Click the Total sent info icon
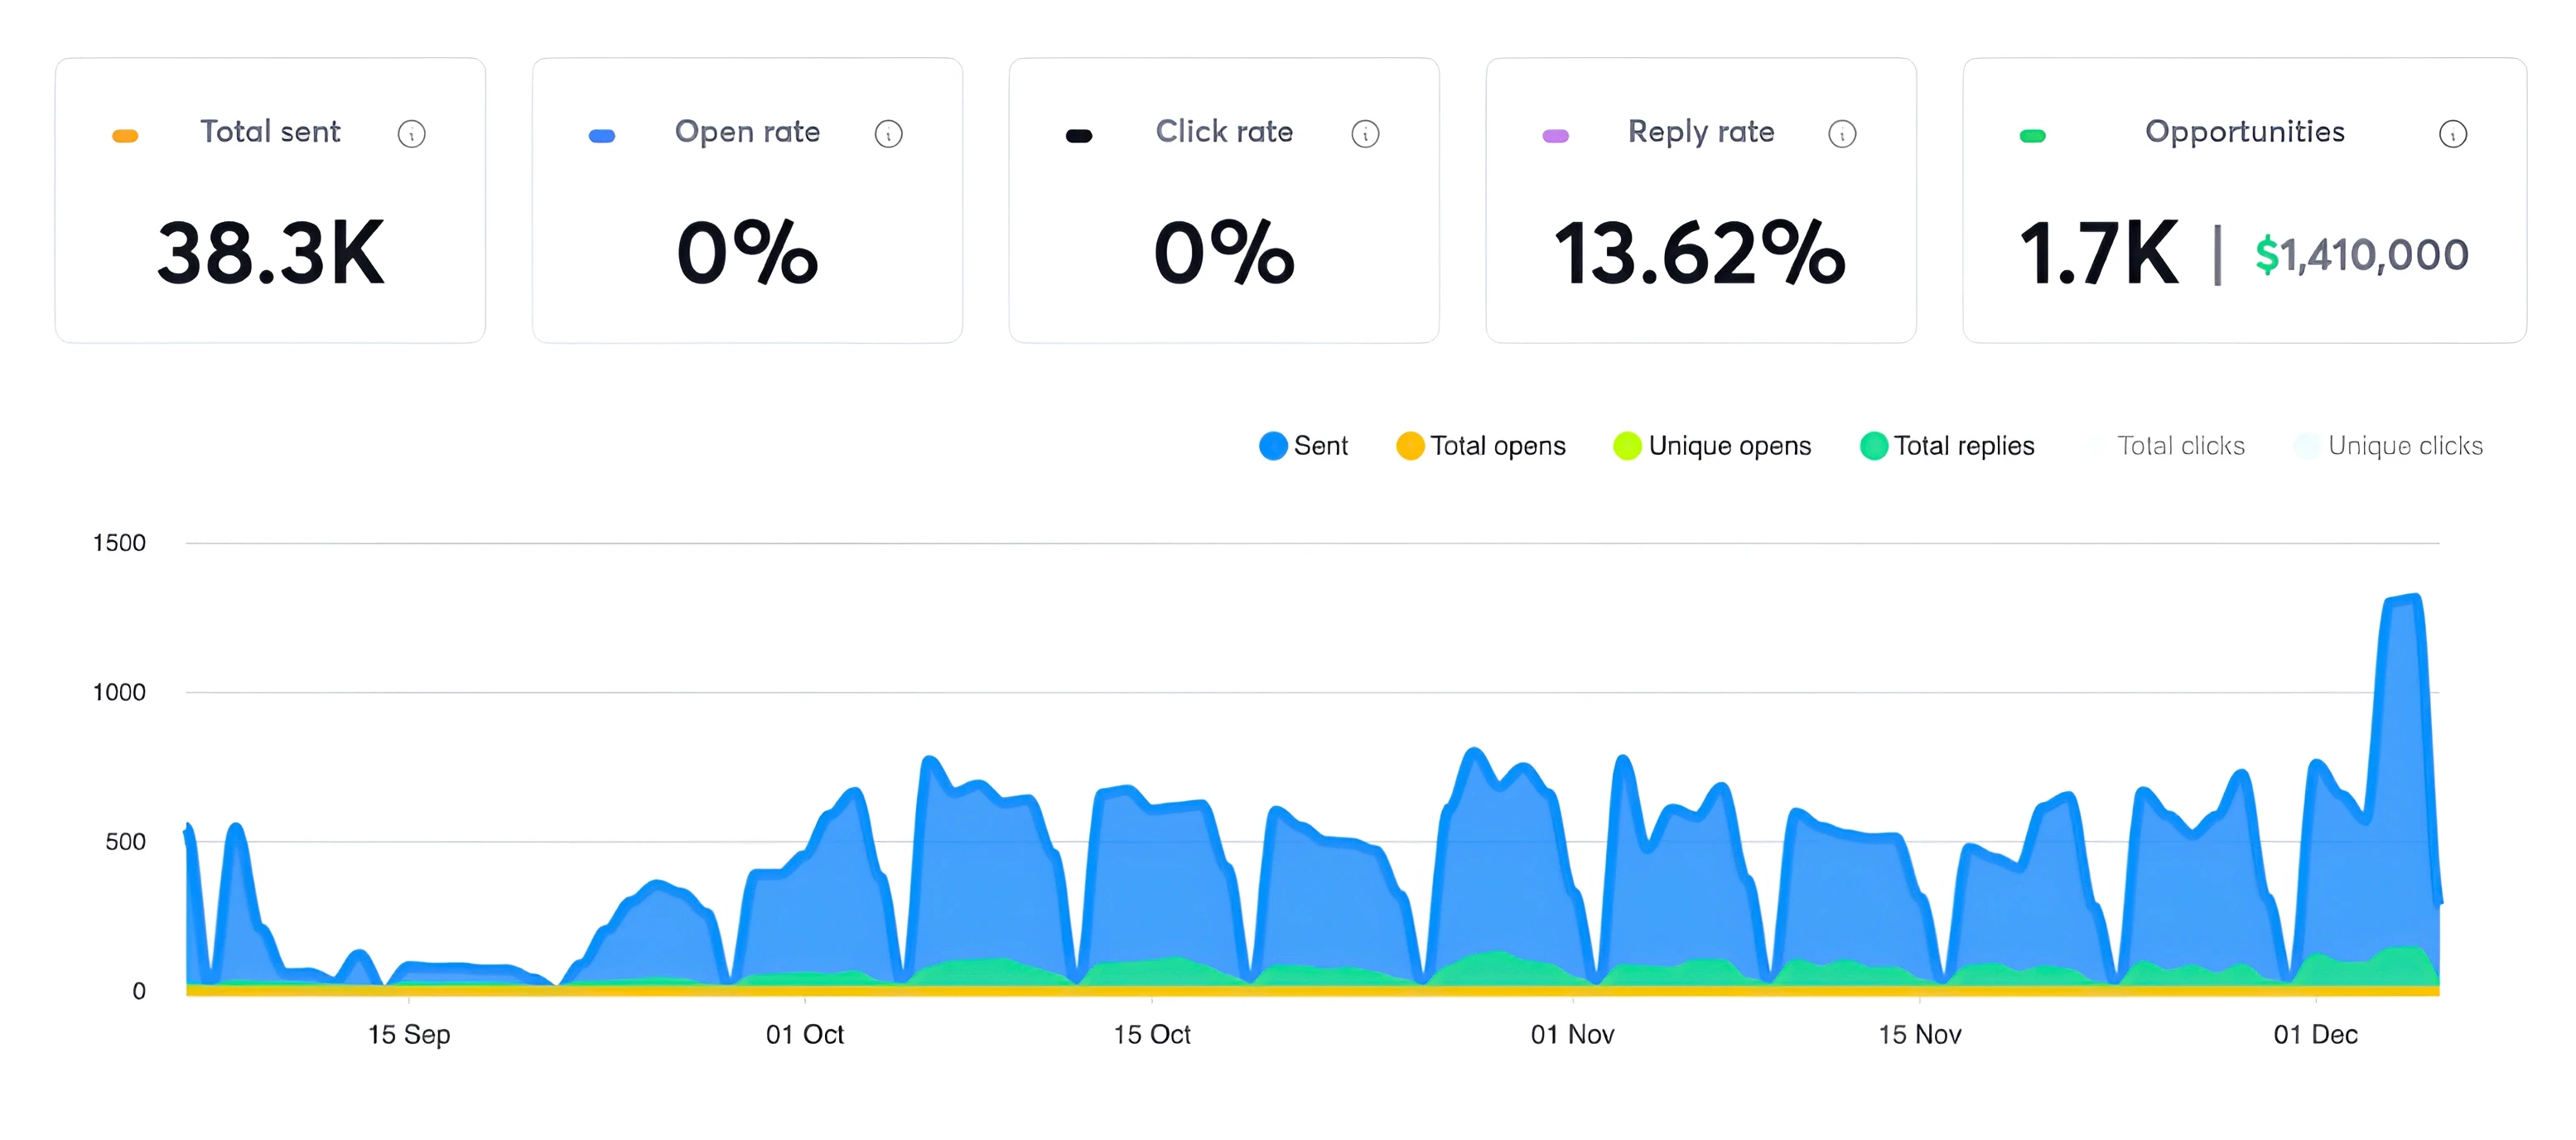The image size is (2576, 1140). pyautogui.click(x=411, y=134)
